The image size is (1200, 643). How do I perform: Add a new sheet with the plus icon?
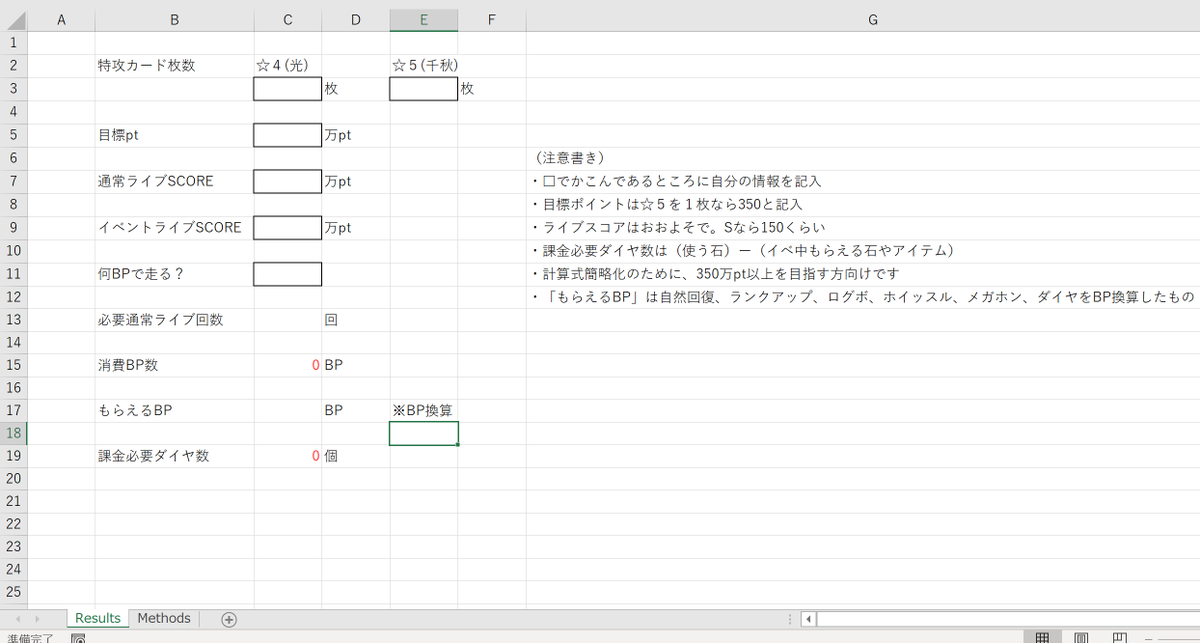(229, 619)
